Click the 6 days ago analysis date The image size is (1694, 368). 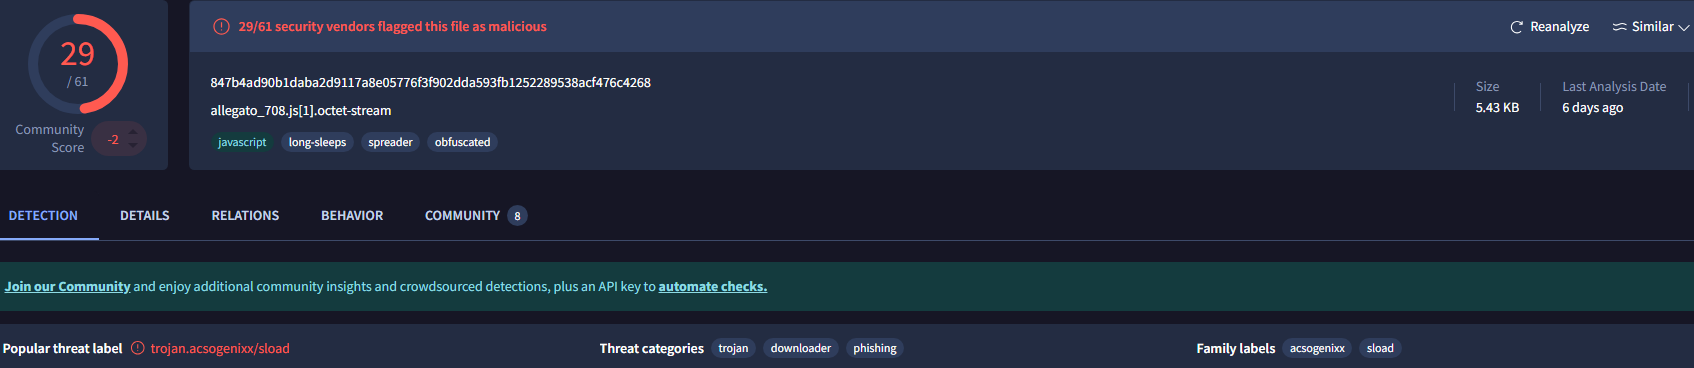1592,108
